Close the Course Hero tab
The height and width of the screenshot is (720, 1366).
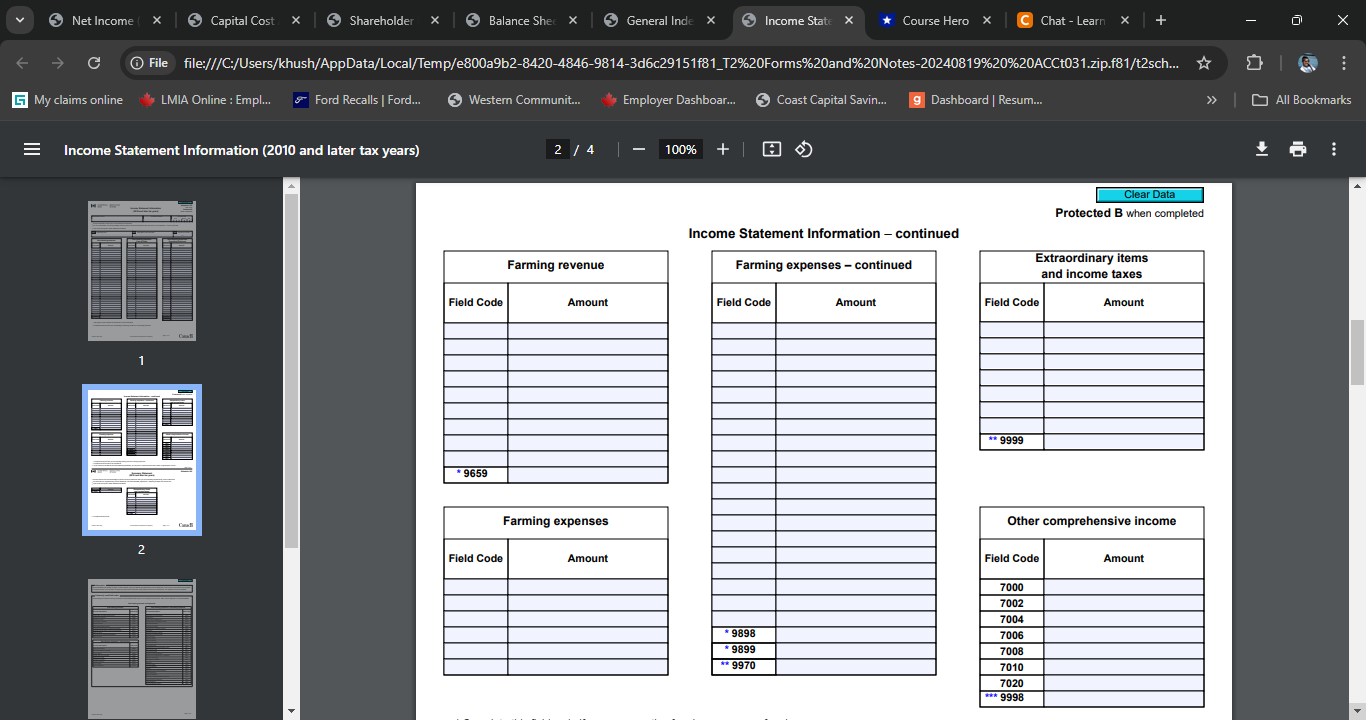pos(987,20)
